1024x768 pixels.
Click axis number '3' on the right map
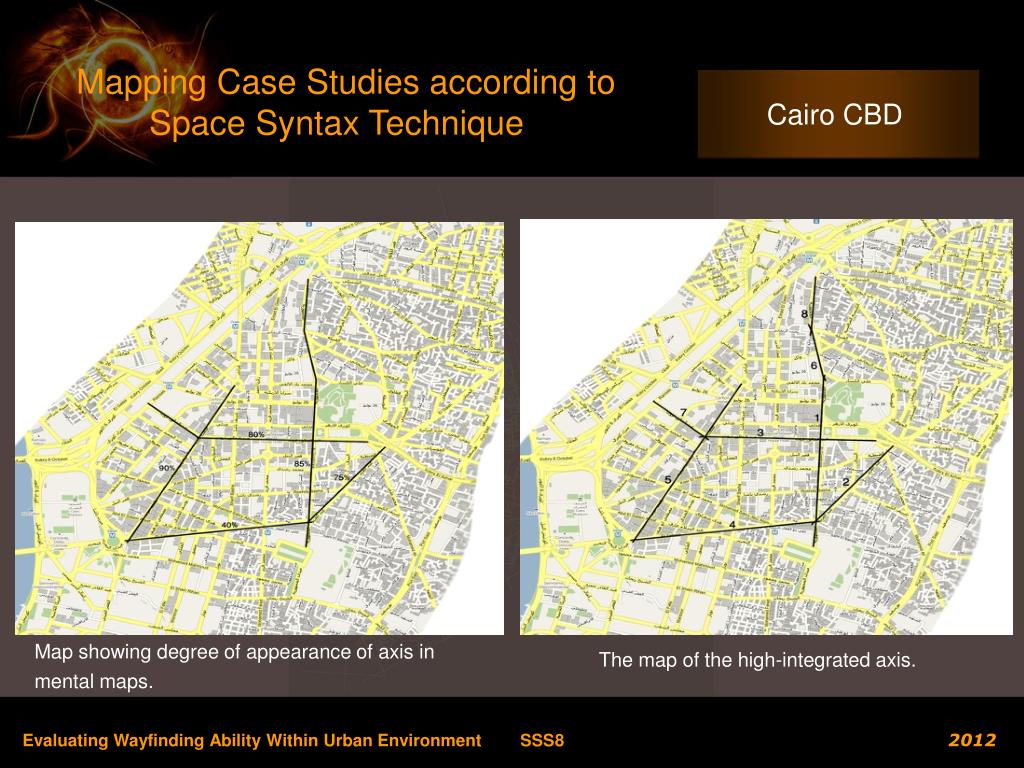760,433
